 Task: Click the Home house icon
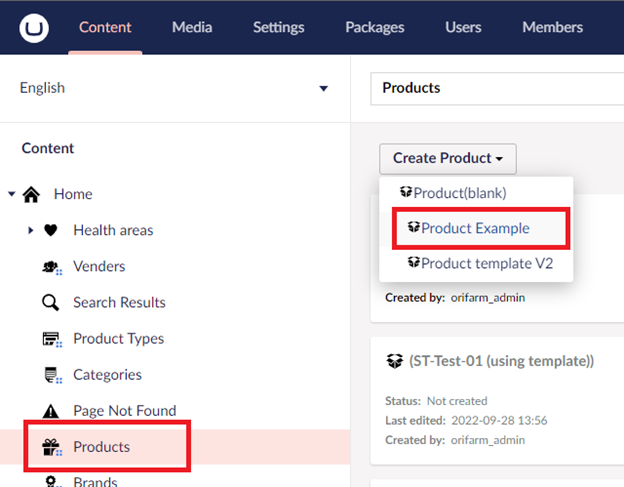coord(31,194)
